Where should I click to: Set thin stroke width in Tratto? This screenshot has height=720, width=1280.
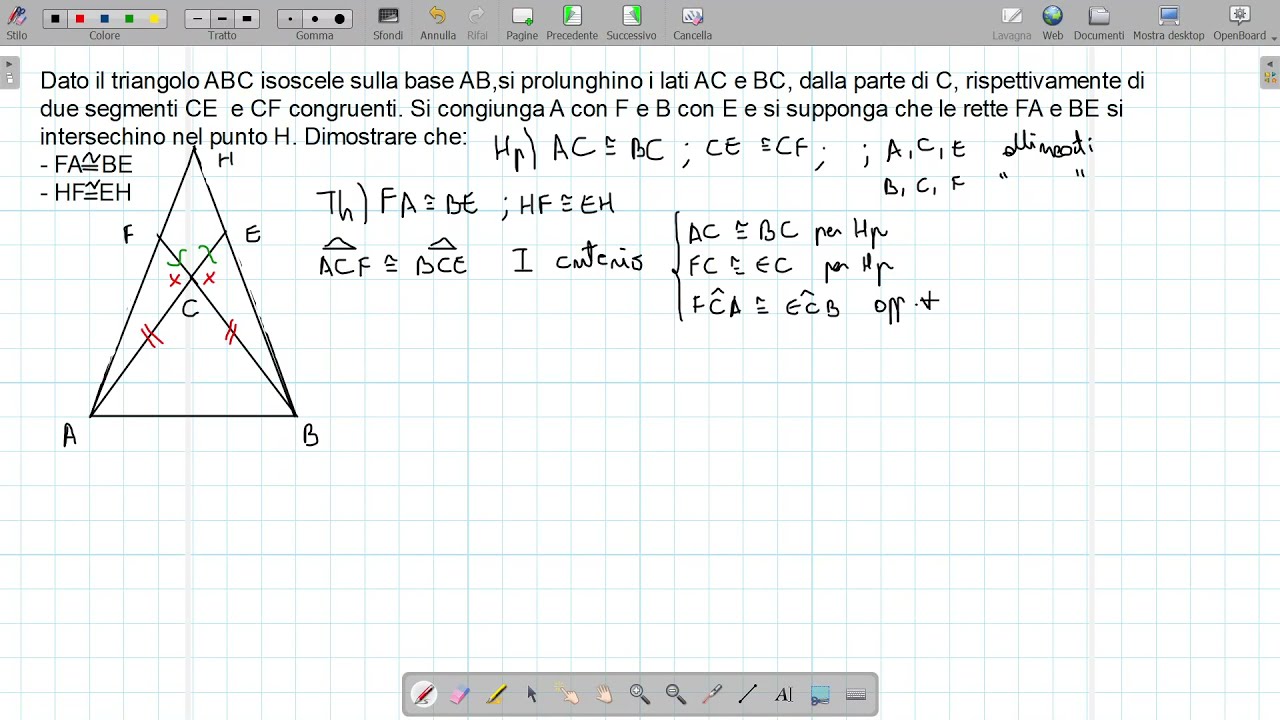tap(198, 19)
